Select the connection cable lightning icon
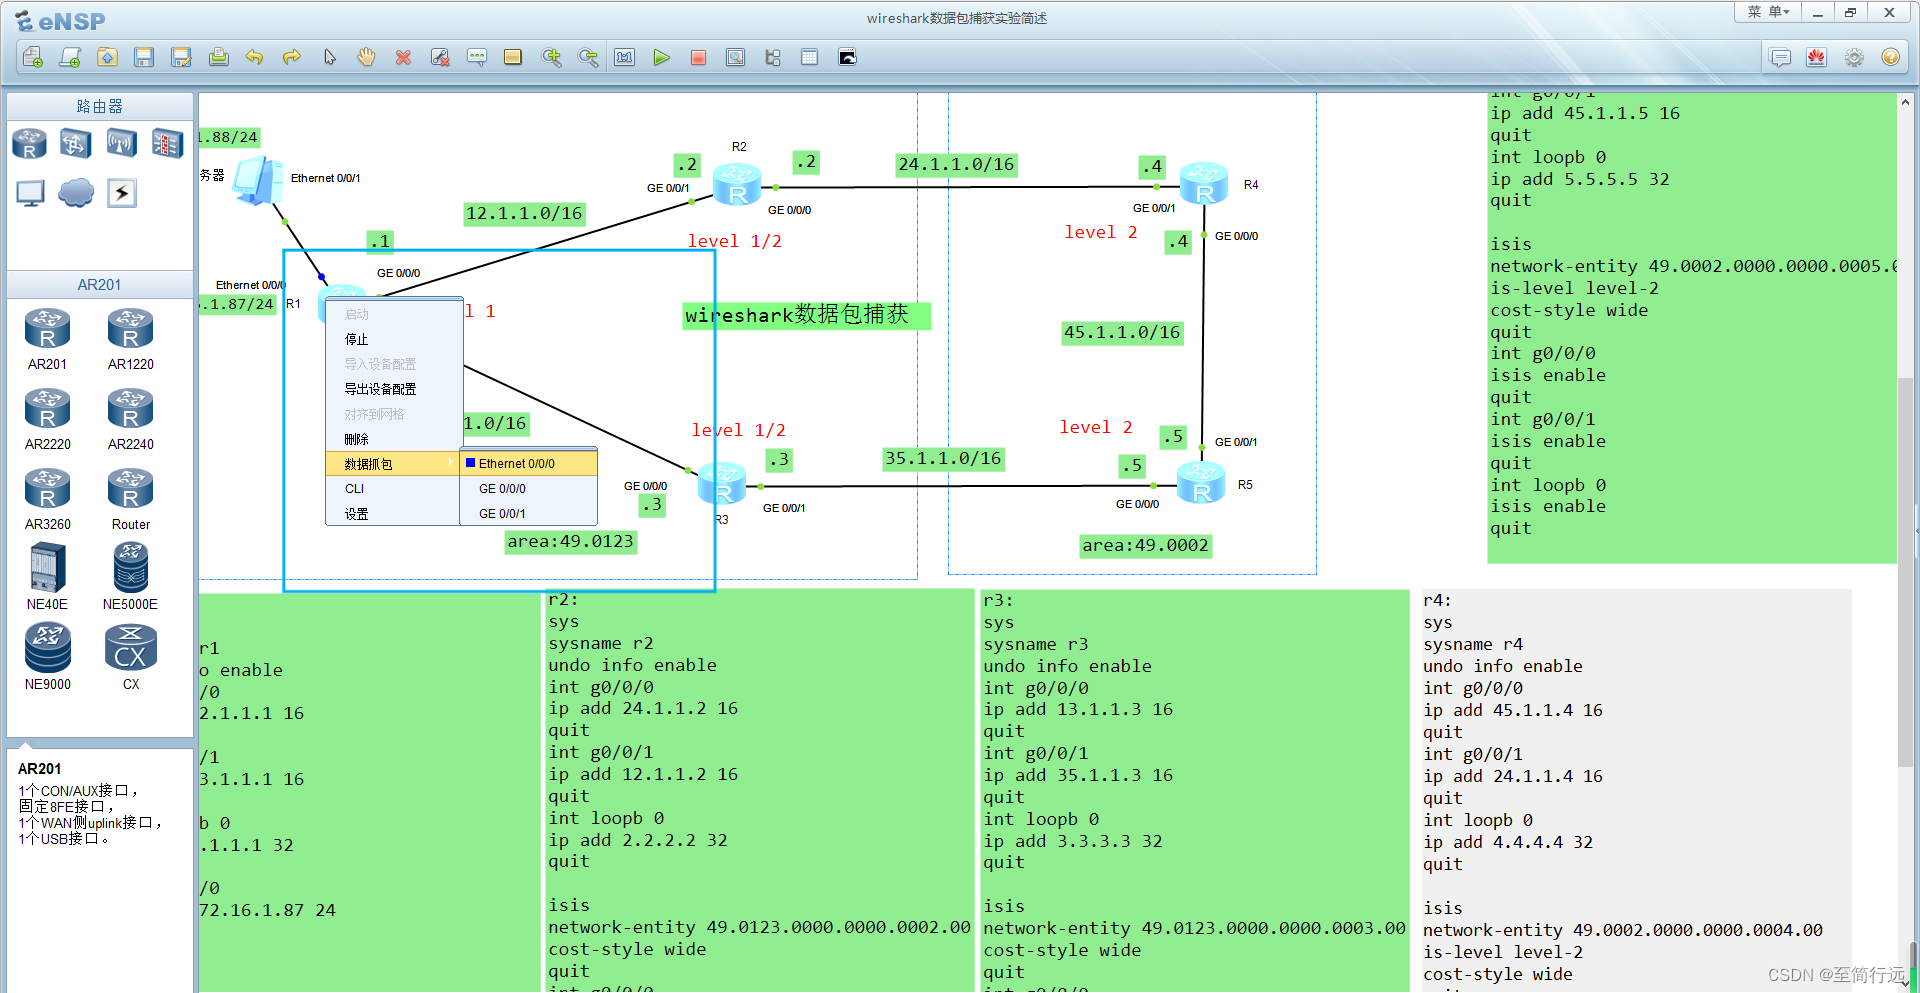This screenshot has height=993, width=1920. click(122, 192)
